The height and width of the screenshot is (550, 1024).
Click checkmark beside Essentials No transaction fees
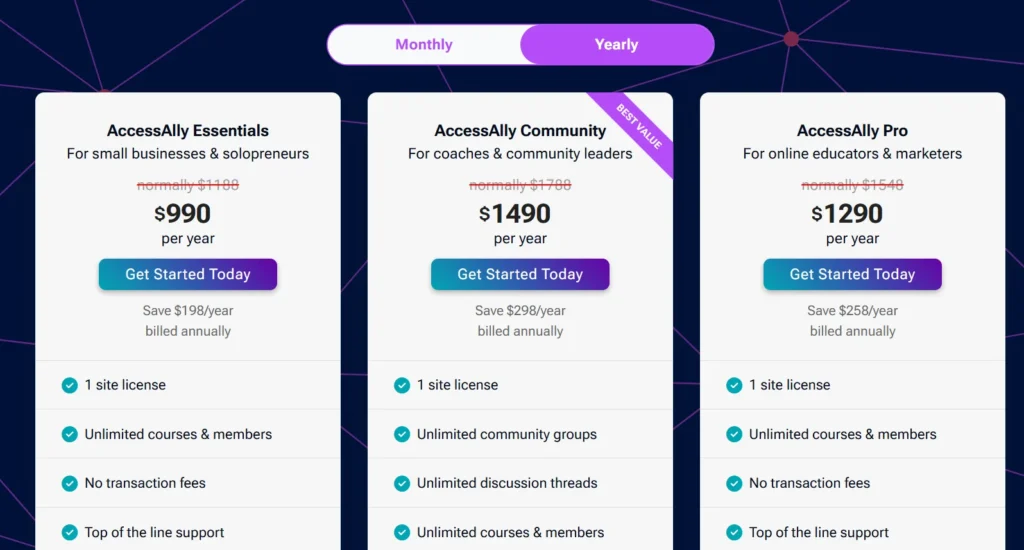click(69, 483)
